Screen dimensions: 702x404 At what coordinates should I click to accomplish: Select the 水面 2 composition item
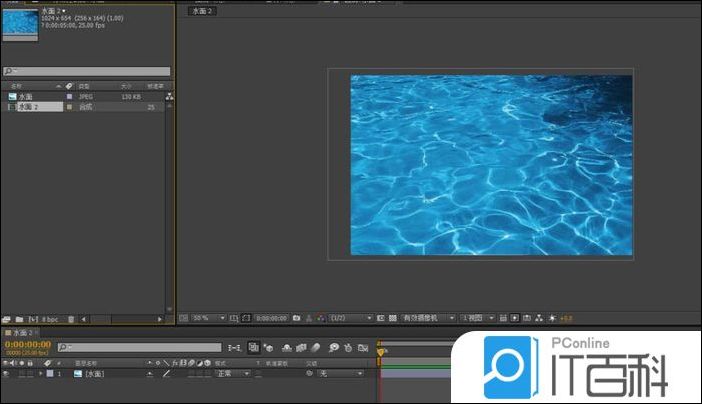pyautogui.click(x=28, y=106)
